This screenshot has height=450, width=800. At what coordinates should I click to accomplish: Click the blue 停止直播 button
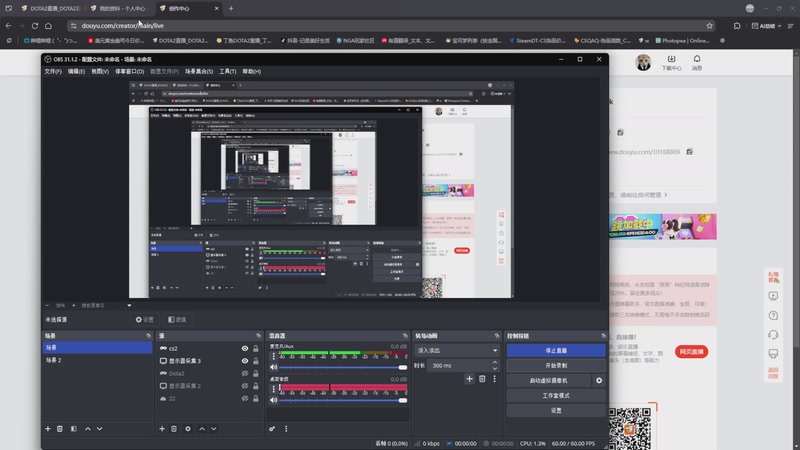point(556,351)
